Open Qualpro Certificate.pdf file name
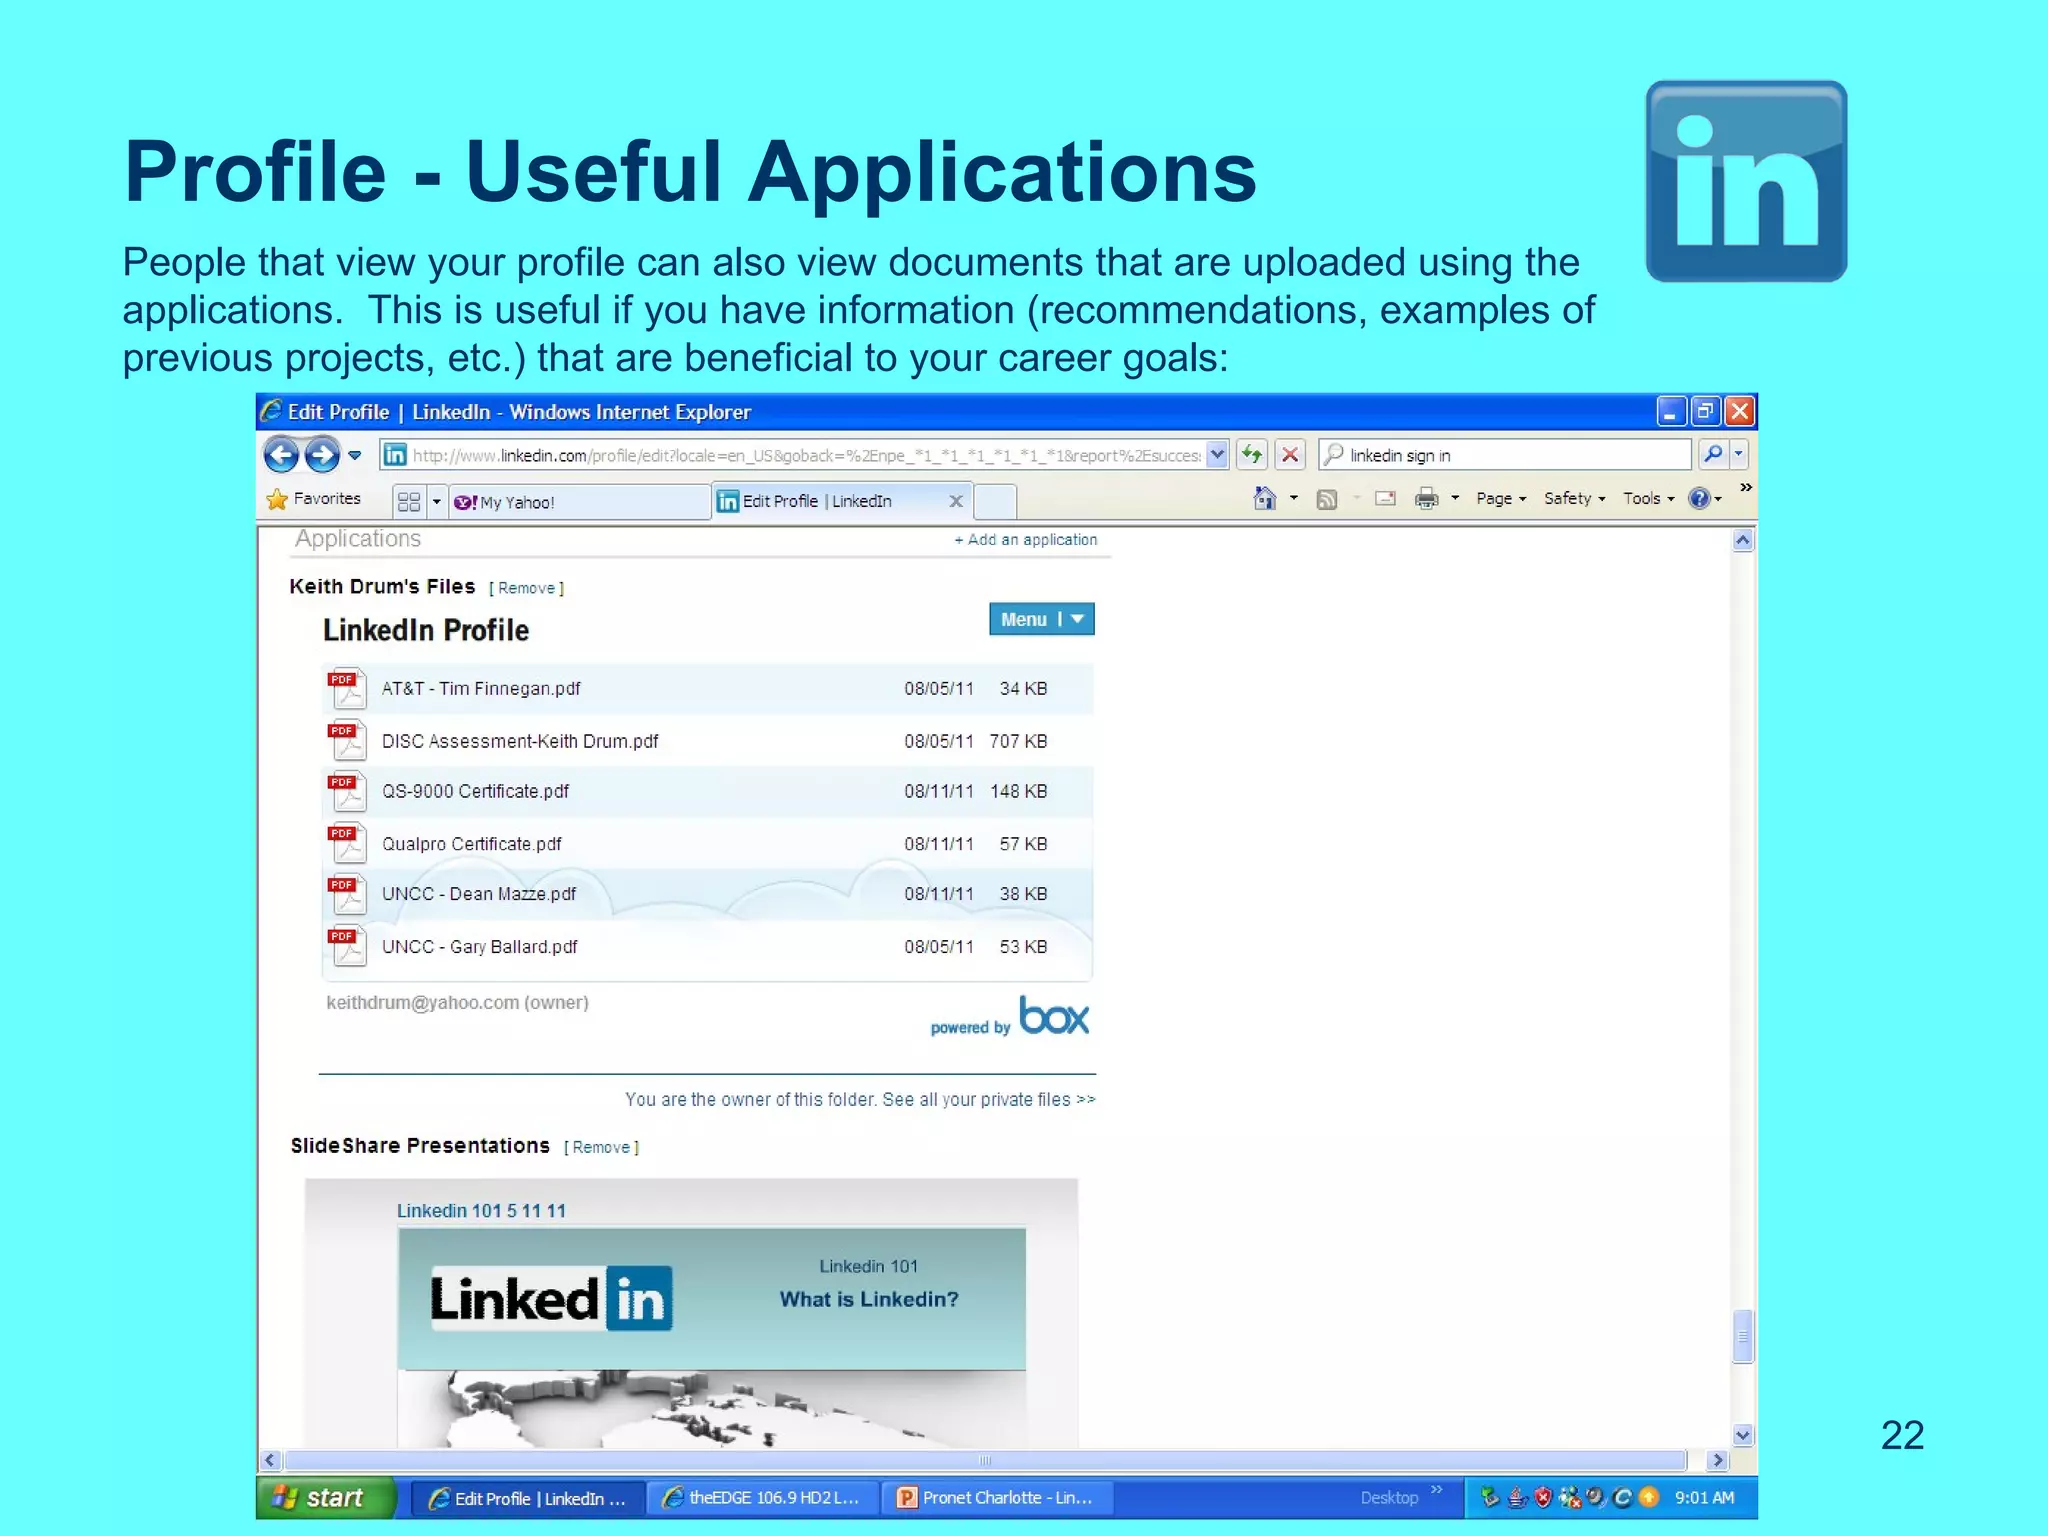This screenshot has height=1536, width=2048. tap(471, 844)
